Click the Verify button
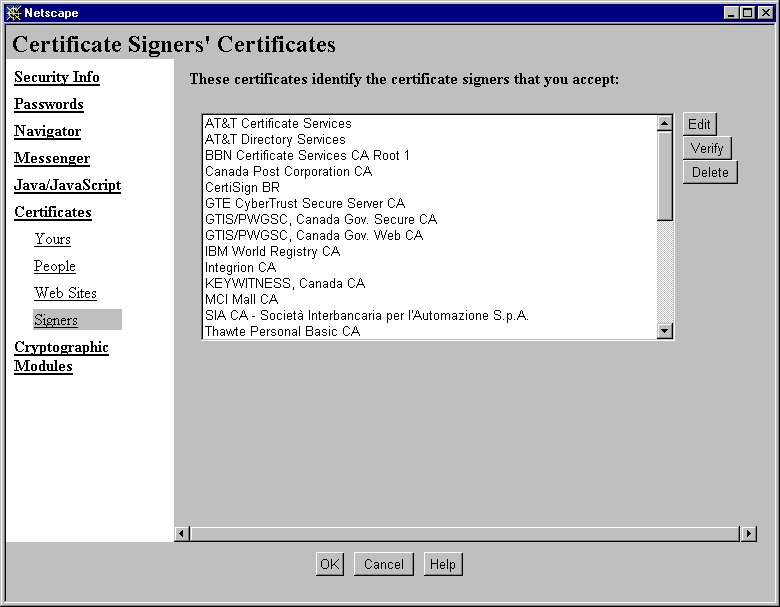The width and height of the screenshot is (780, 607). pos(707,148)
